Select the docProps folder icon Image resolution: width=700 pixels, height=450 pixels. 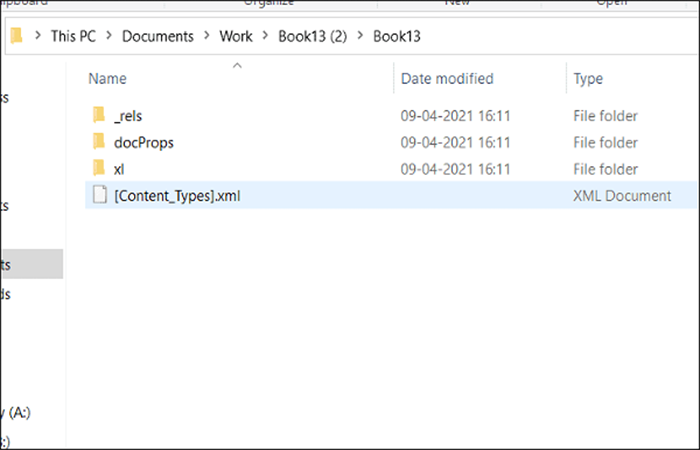(99, 142)
